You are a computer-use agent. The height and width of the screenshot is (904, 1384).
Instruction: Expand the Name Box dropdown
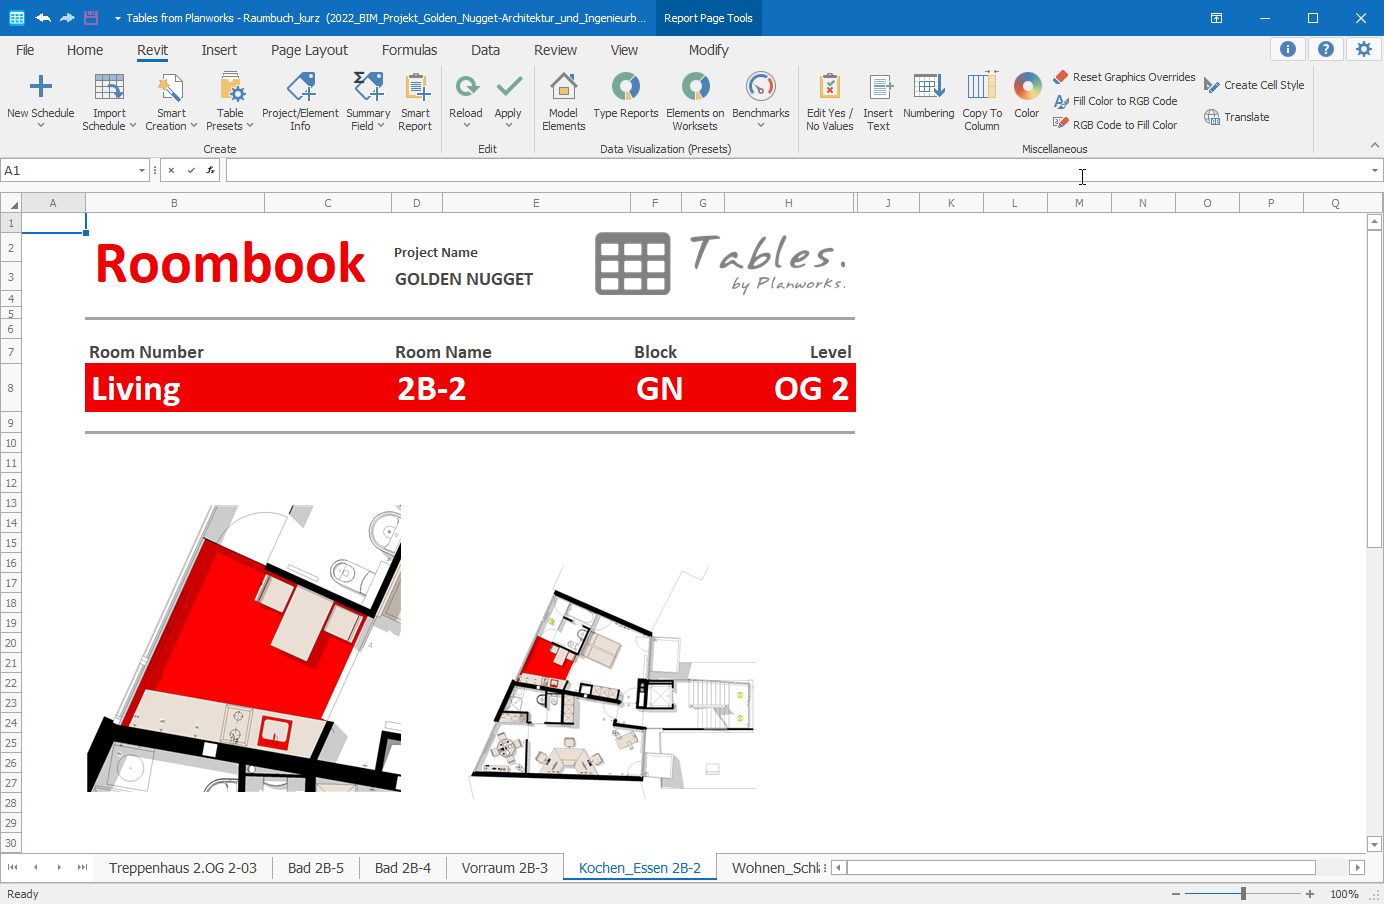click(140, 170)
